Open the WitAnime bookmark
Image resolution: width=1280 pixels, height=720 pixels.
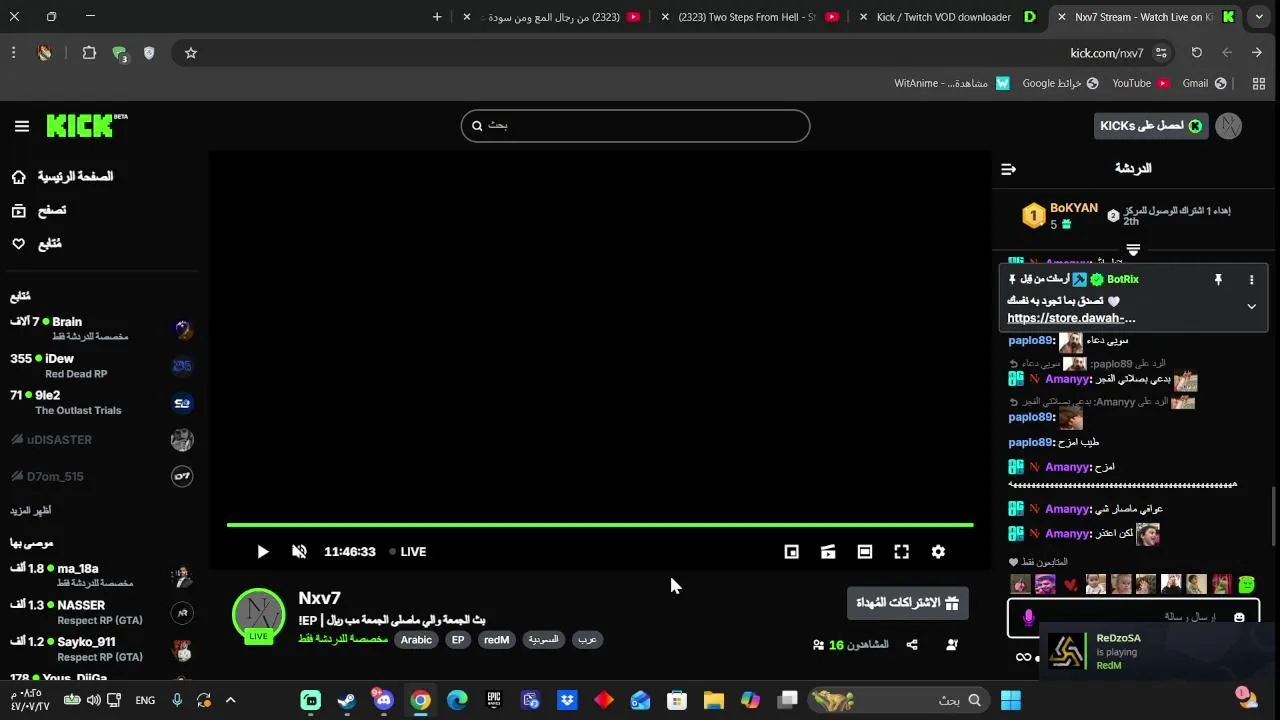(x=952, y=84)
